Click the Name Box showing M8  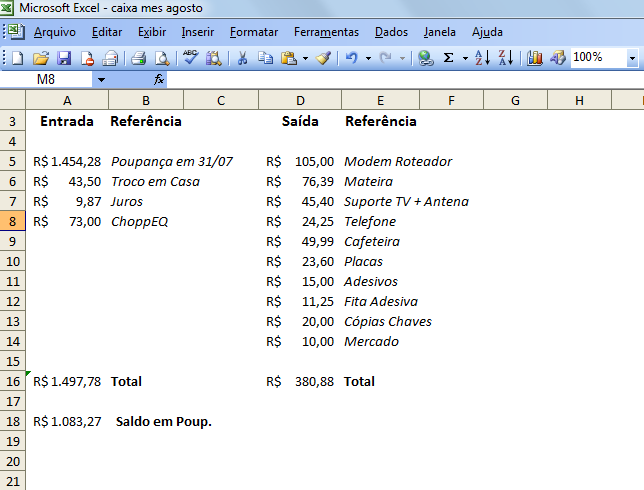coord(46,79)
